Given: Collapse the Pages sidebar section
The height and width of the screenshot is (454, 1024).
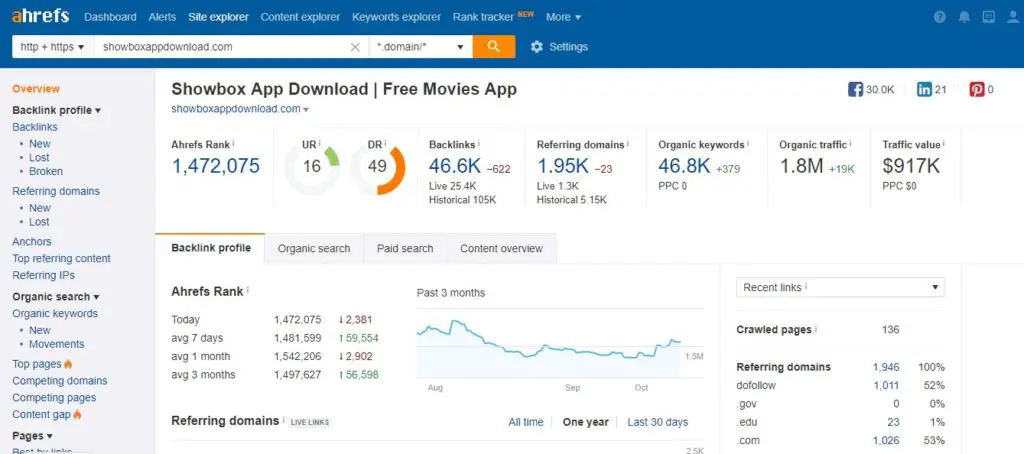Looking at the screenshot, I should pos(33,436).
